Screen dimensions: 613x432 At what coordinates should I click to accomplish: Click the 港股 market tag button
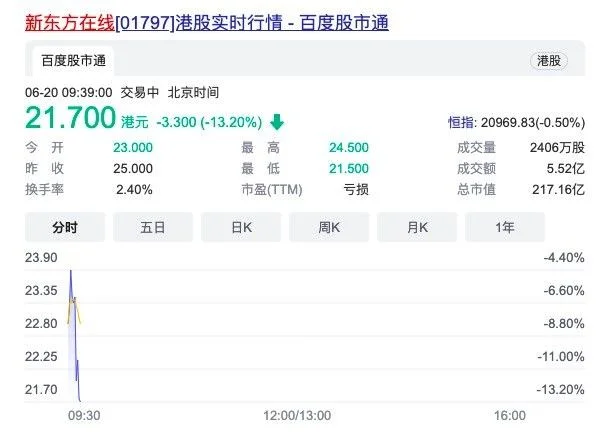[x=549, y=61]
